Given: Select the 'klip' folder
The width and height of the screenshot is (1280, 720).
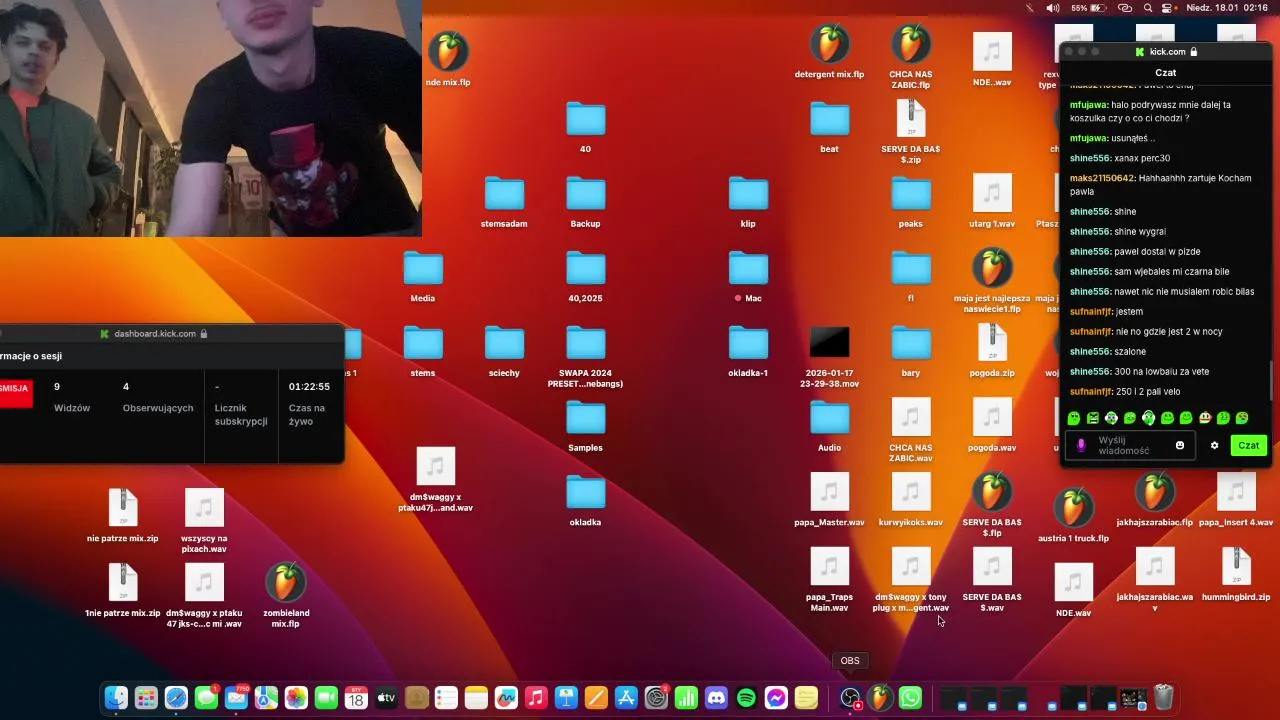Looking at the screenshot, I should tap(748, 202).
